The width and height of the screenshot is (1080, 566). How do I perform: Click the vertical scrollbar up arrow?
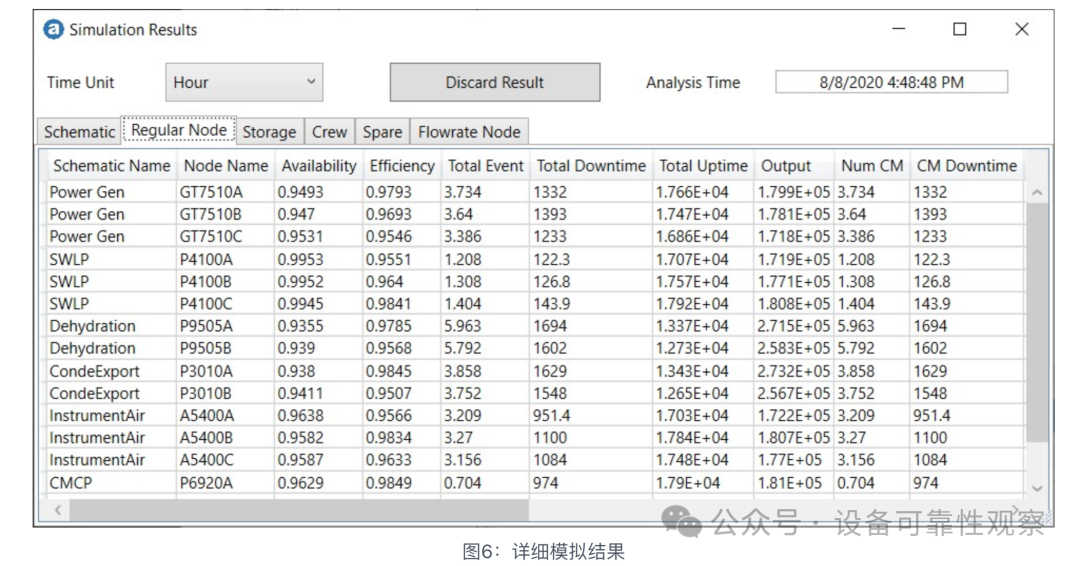click(1037, 193)
